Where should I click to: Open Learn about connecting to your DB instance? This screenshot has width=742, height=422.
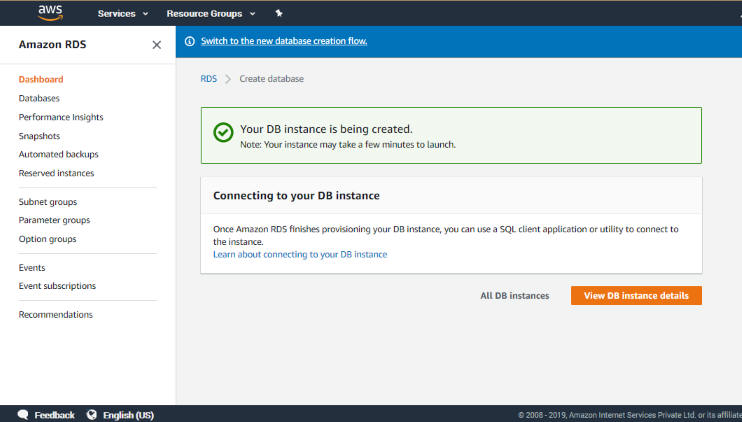[x=300, y=255]
